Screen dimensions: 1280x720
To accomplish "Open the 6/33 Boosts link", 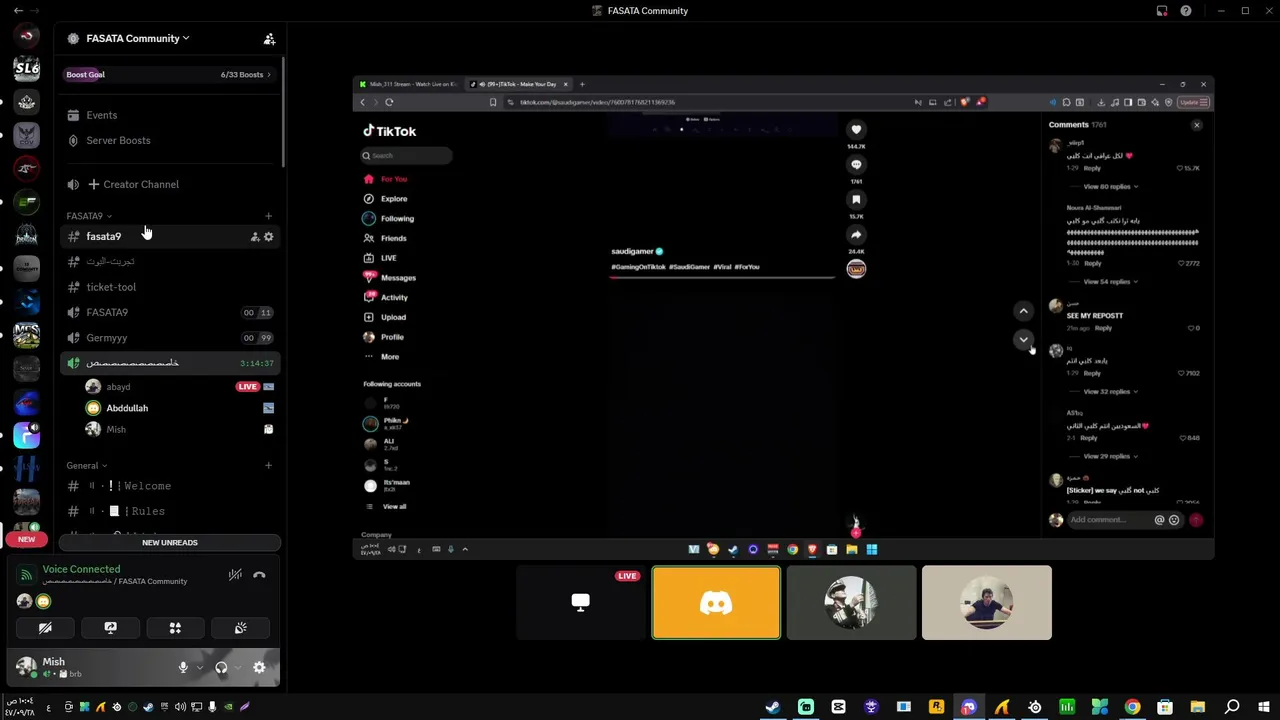I will (x=246, y=75).
